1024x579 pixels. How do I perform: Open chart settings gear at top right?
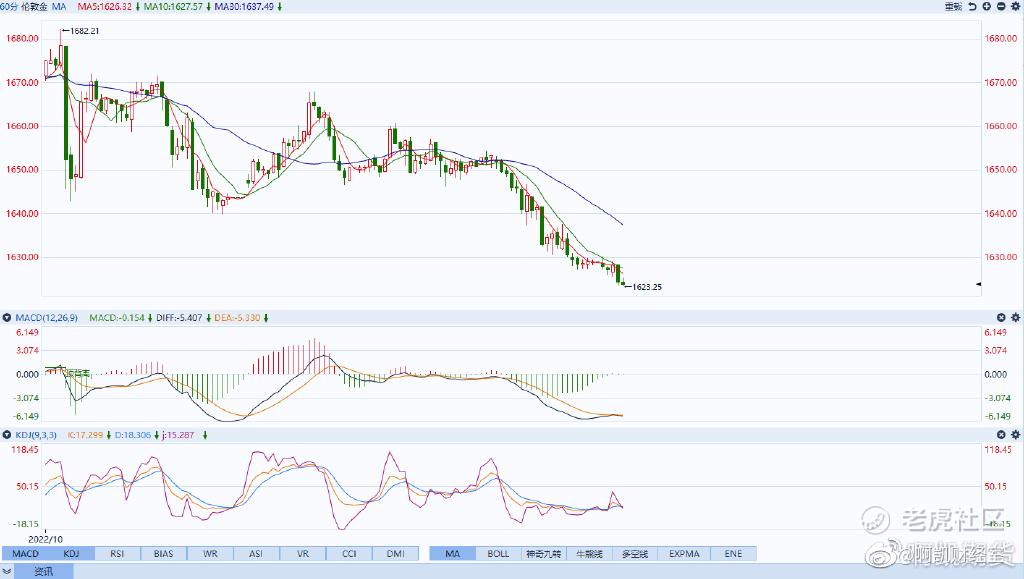[x=1015, y=7]
